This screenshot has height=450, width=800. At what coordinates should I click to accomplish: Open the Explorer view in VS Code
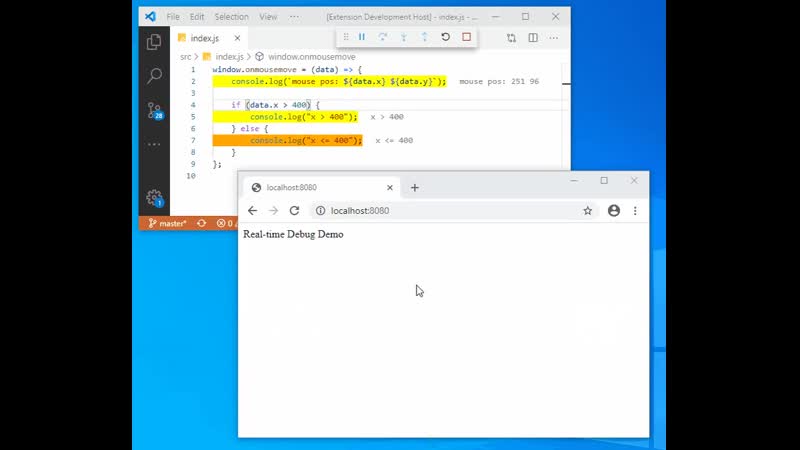click(x=154, y=42)
